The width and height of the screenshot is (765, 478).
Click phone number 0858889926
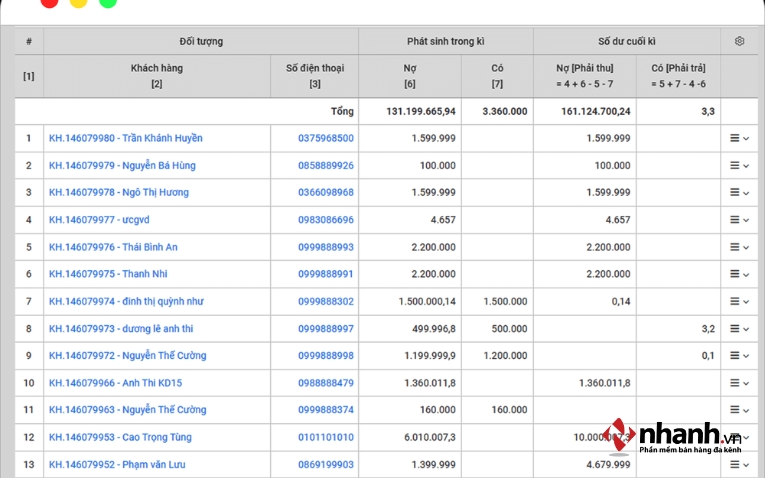(325, 165)
